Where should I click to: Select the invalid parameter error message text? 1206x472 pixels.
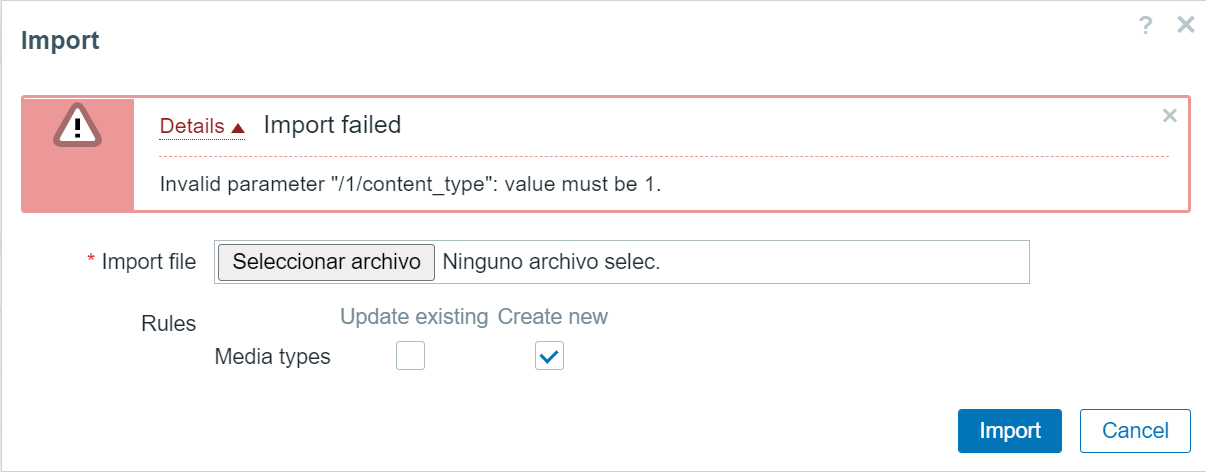pos(411,184)
